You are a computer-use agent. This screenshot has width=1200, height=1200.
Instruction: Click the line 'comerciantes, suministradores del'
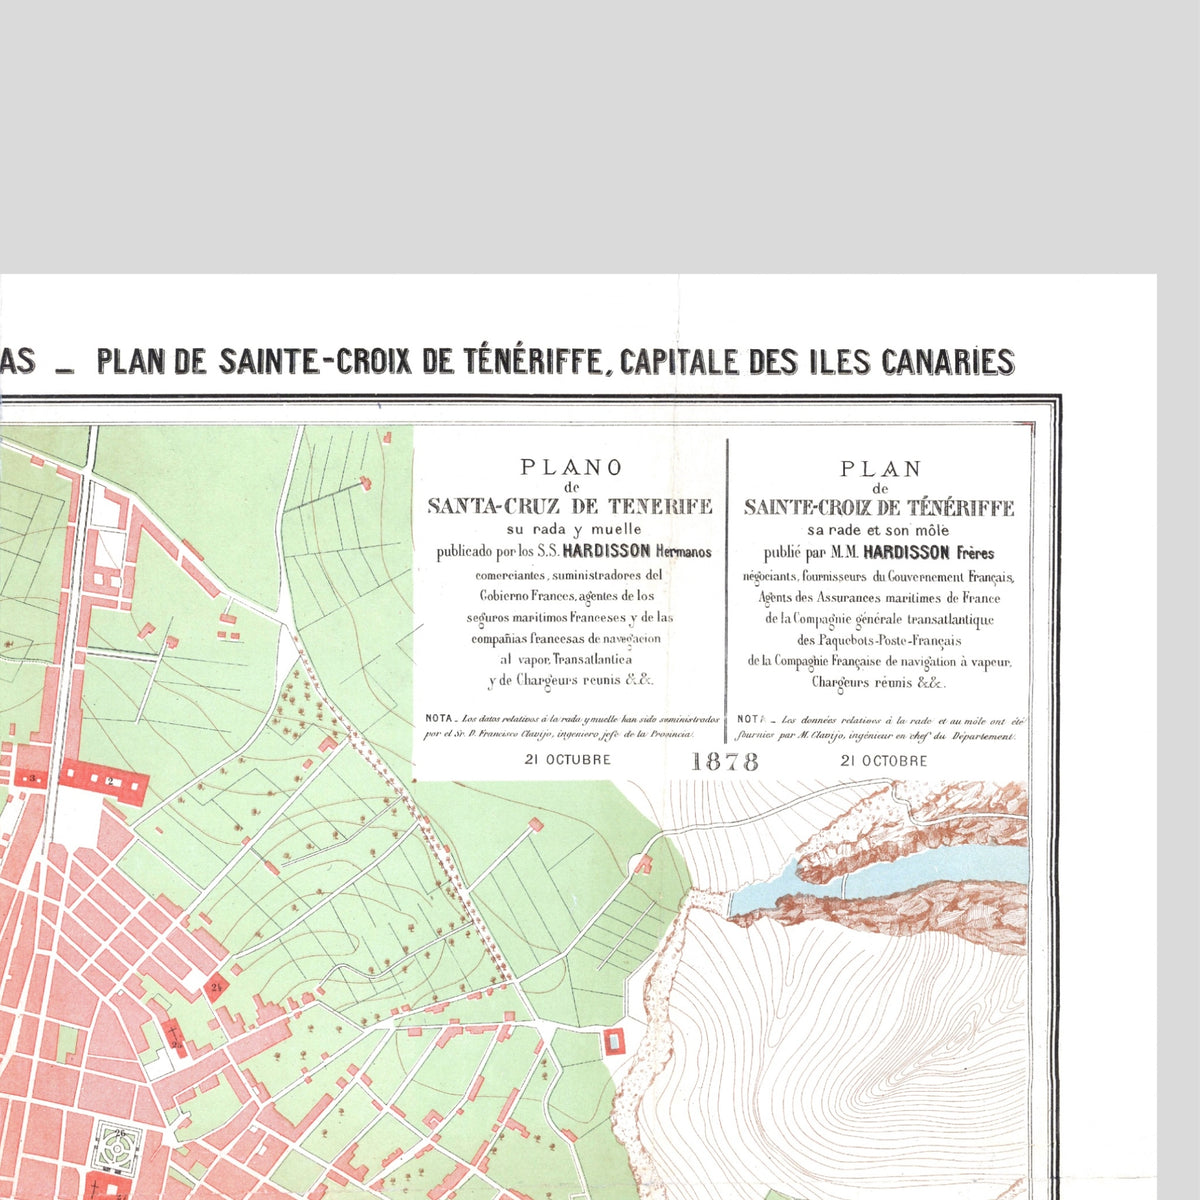[569, 575]
